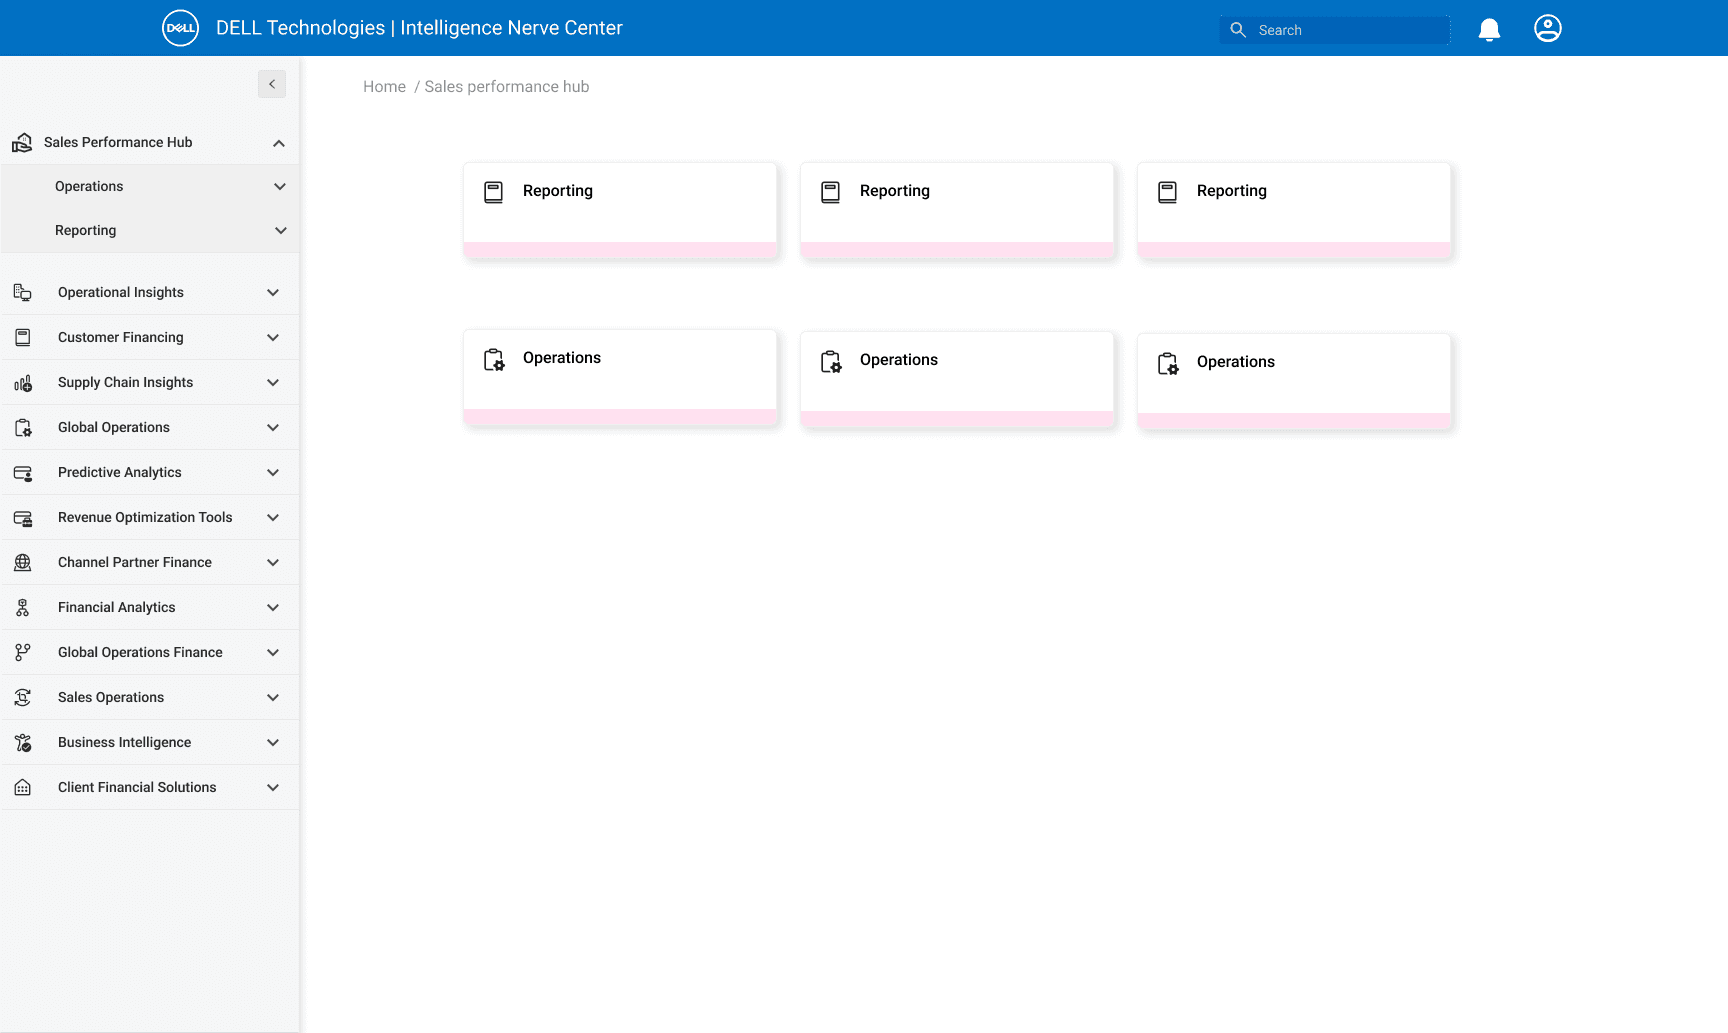Image resolution: width=1728 pixels, height=1033 pixels.
Task: Click the Business Intelligence icon
Action: pyautogui.click(x=22, y=742)
